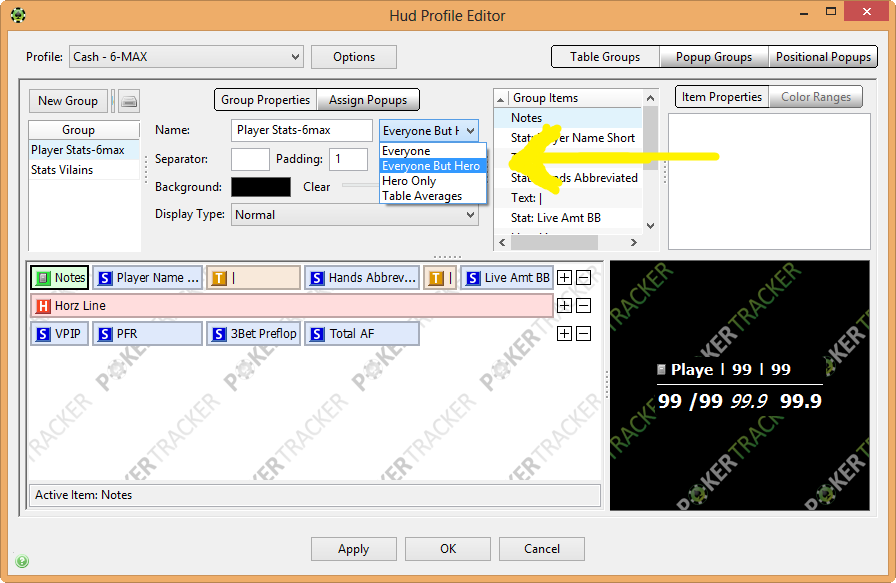
Task: Click the S icon of Live Amt BB
Action: point(473,278)
